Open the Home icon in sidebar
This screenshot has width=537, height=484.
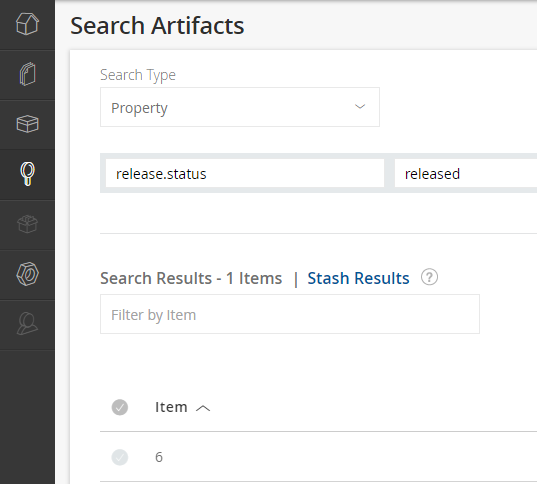click(27, 24)
